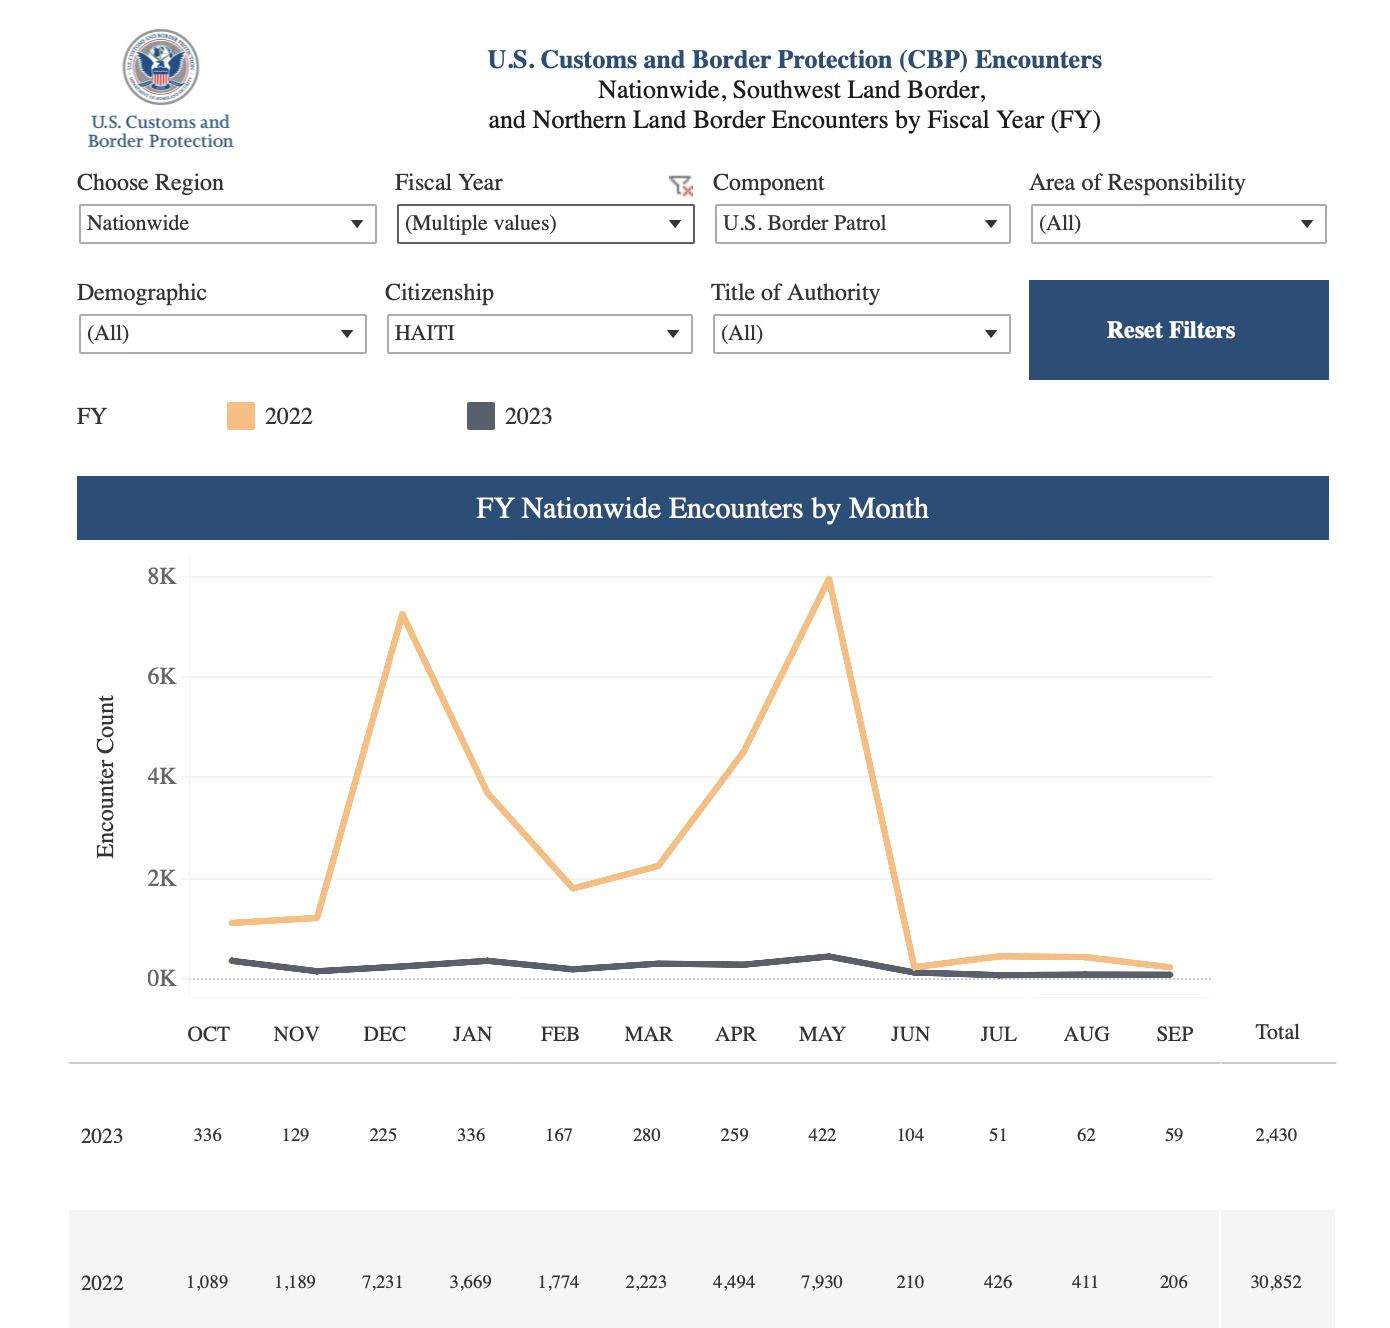This screenshot has width=1390, height=1328.
Task: Open the Fiscal Year multiple values dropdown
Action: point(545,224)
